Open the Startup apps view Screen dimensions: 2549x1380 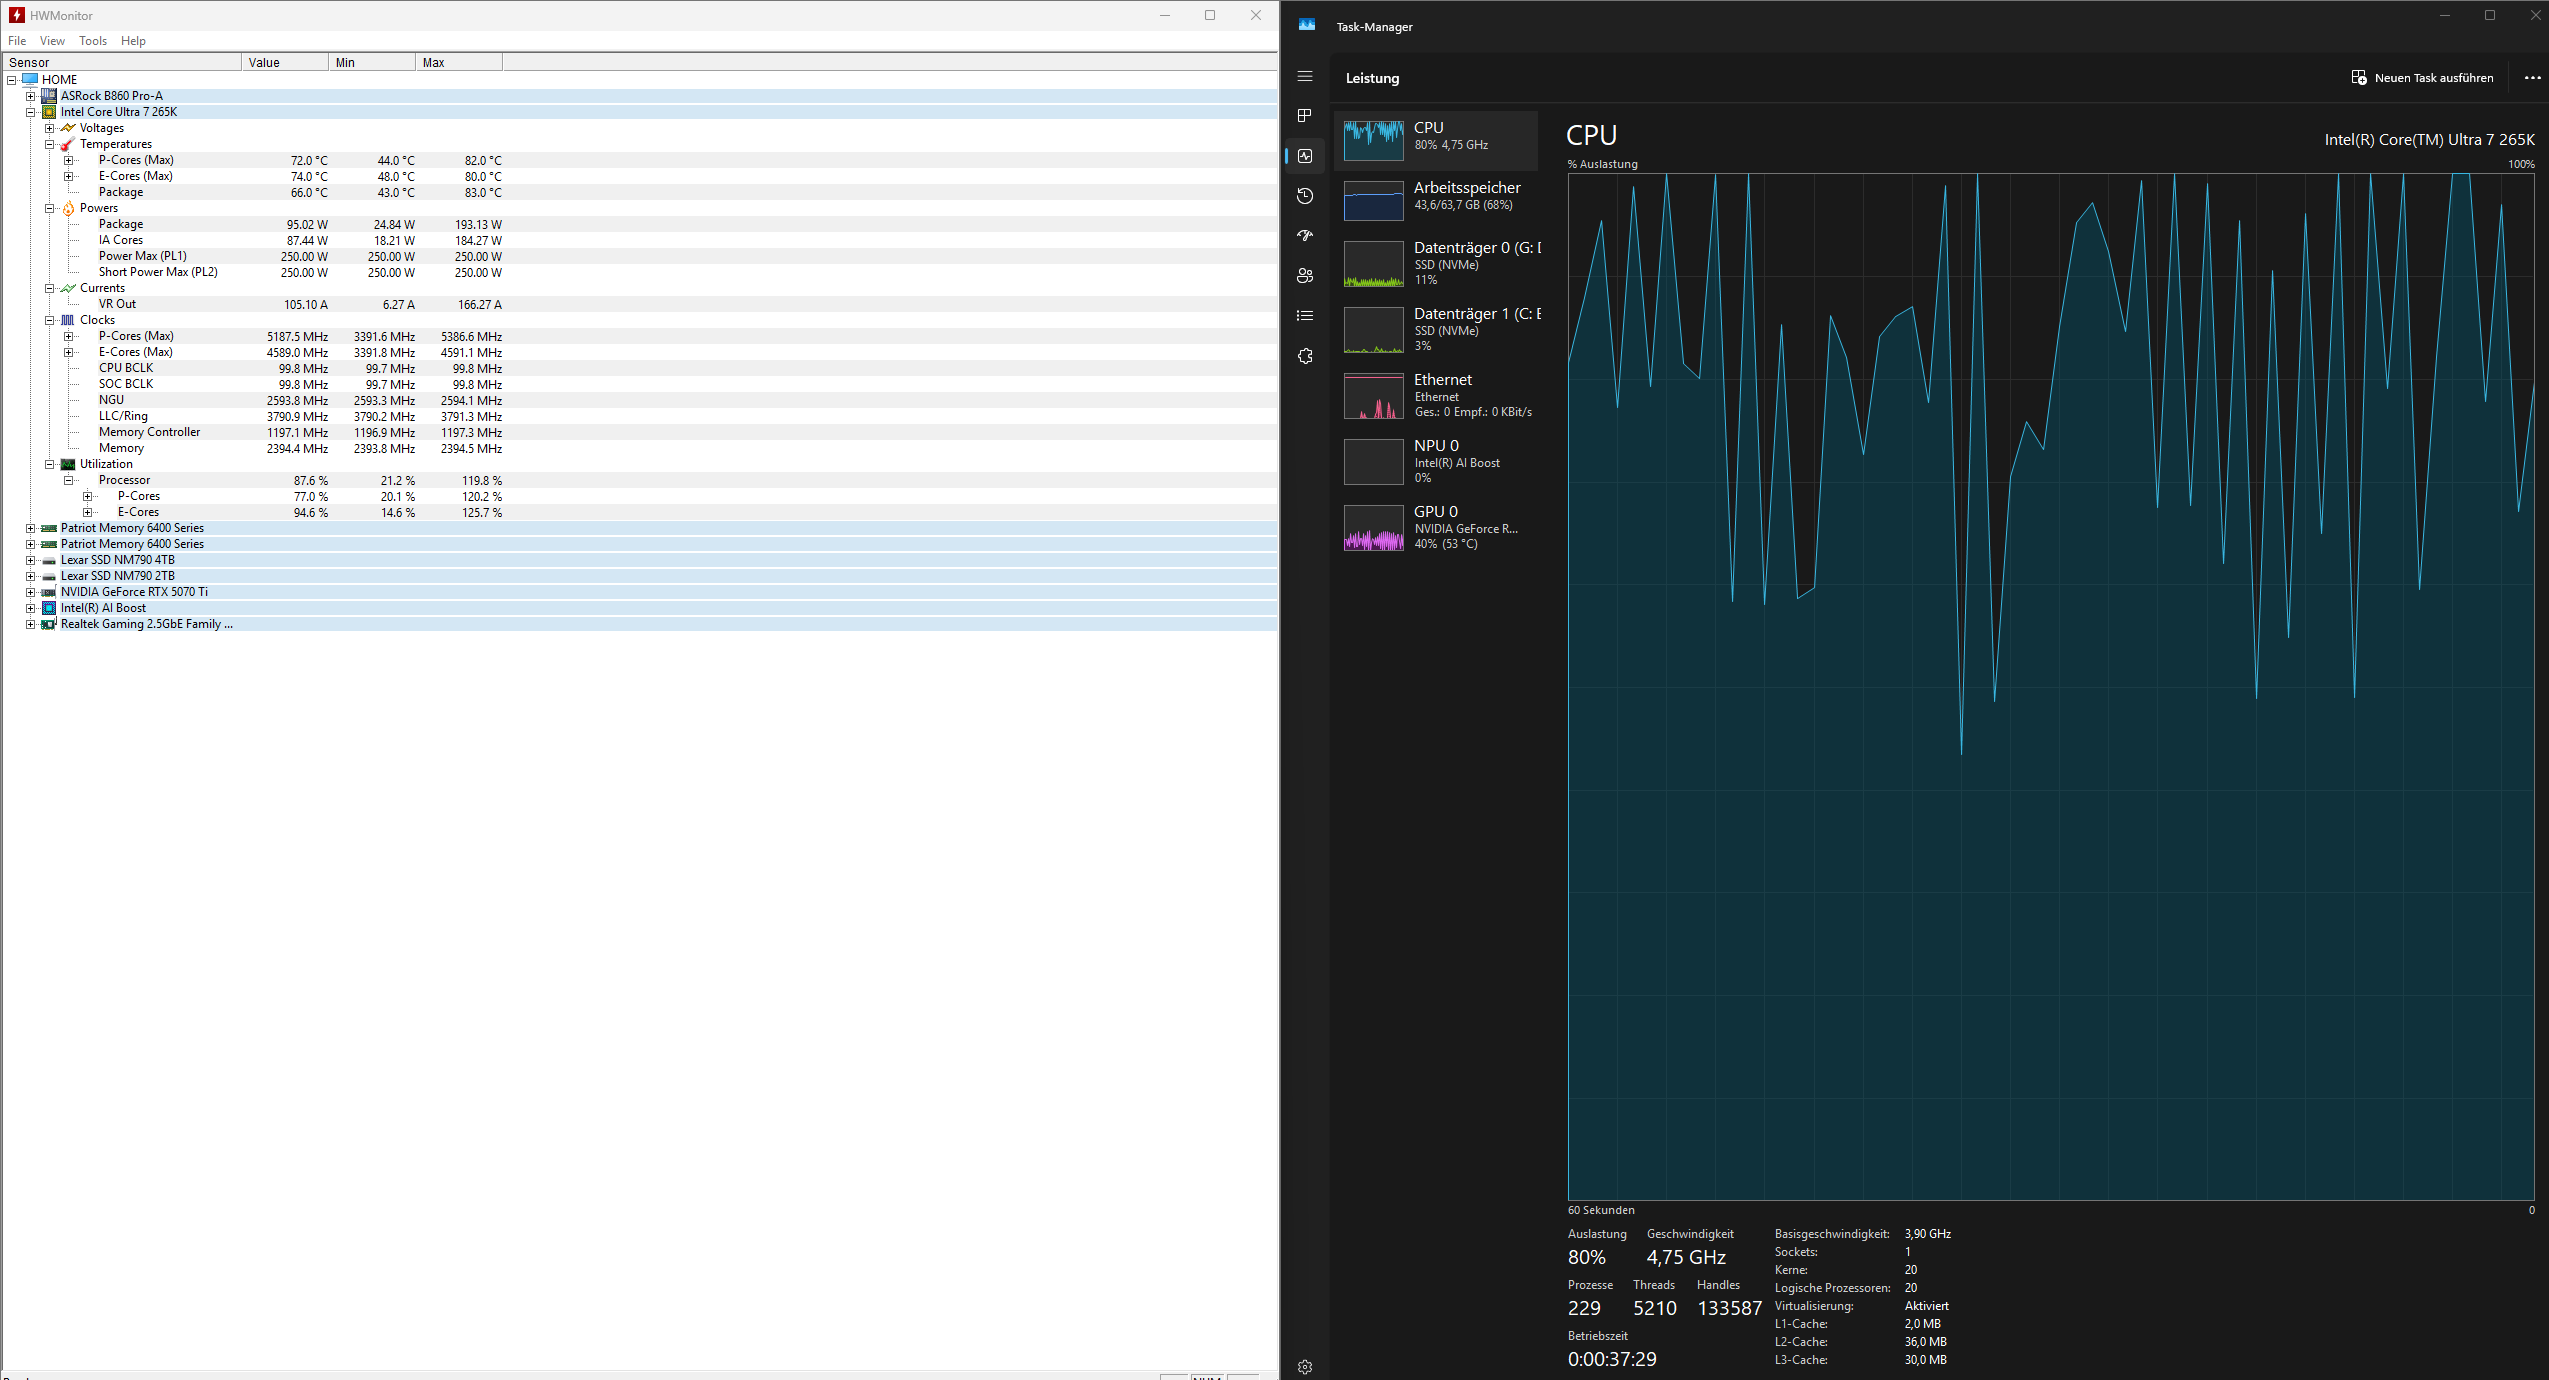tap(1305, 236)
